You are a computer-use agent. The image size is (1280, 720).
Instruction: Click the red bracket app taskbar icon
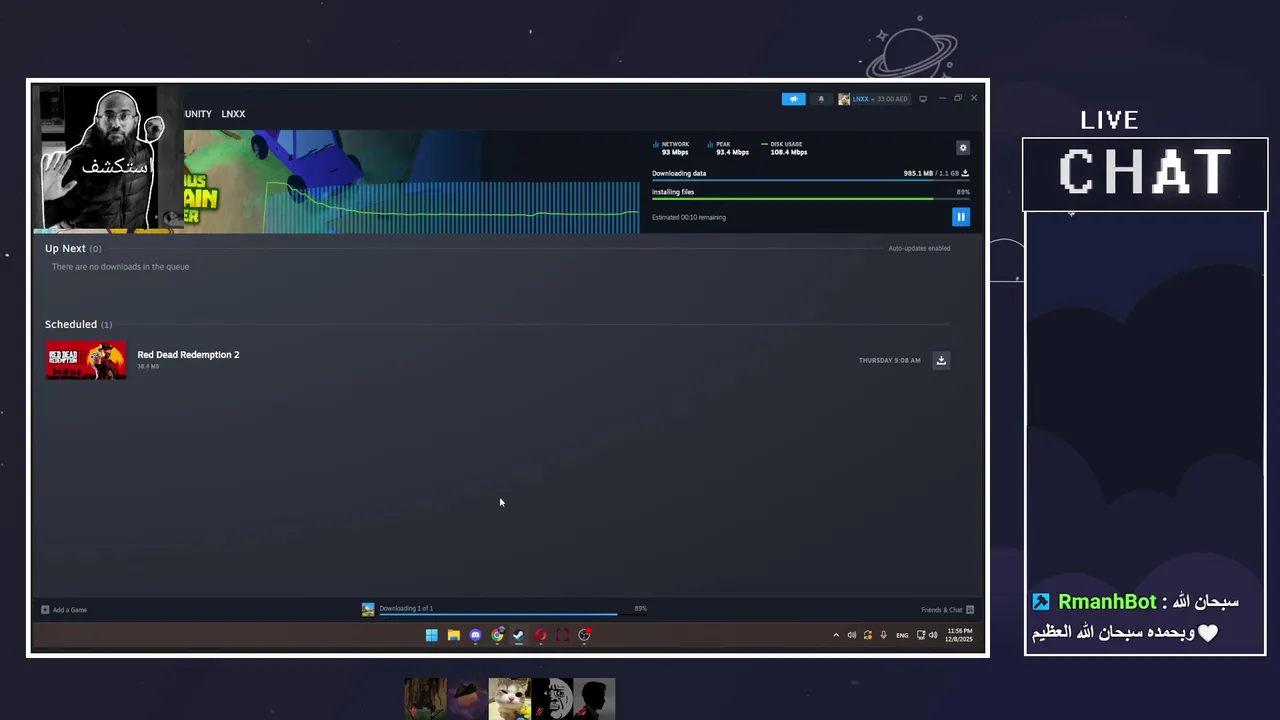point(562,635)
